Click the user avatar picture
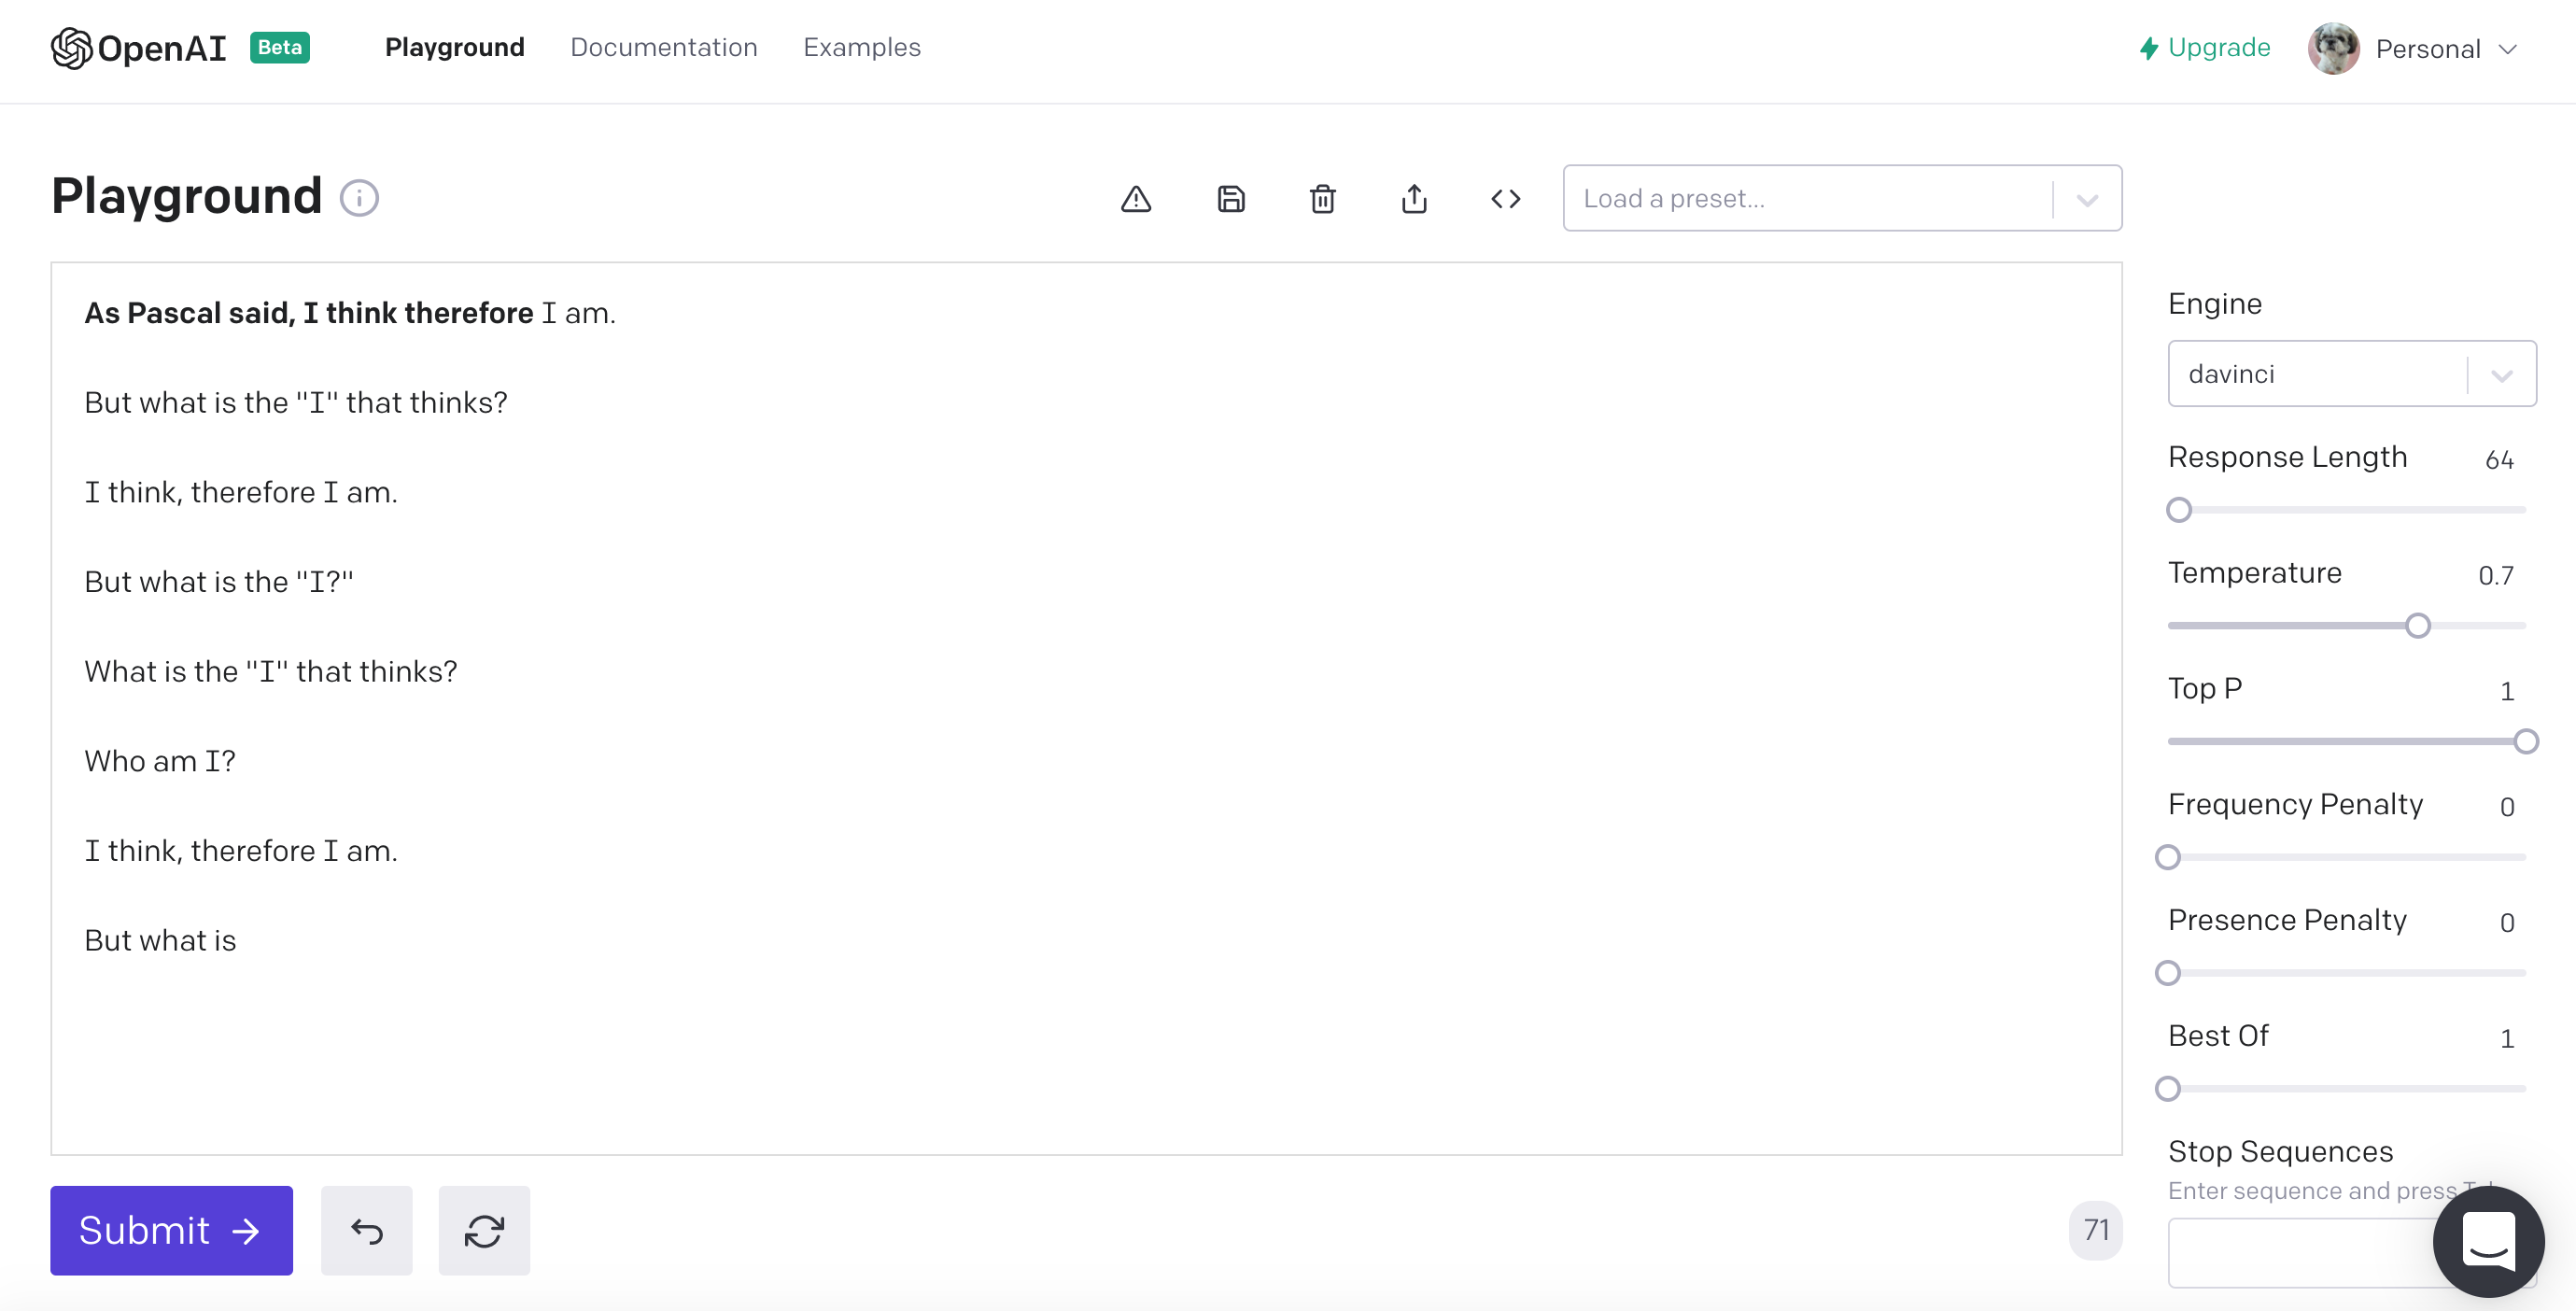This screenshot has height=1311, width=2576. [x=2333, y=48]
